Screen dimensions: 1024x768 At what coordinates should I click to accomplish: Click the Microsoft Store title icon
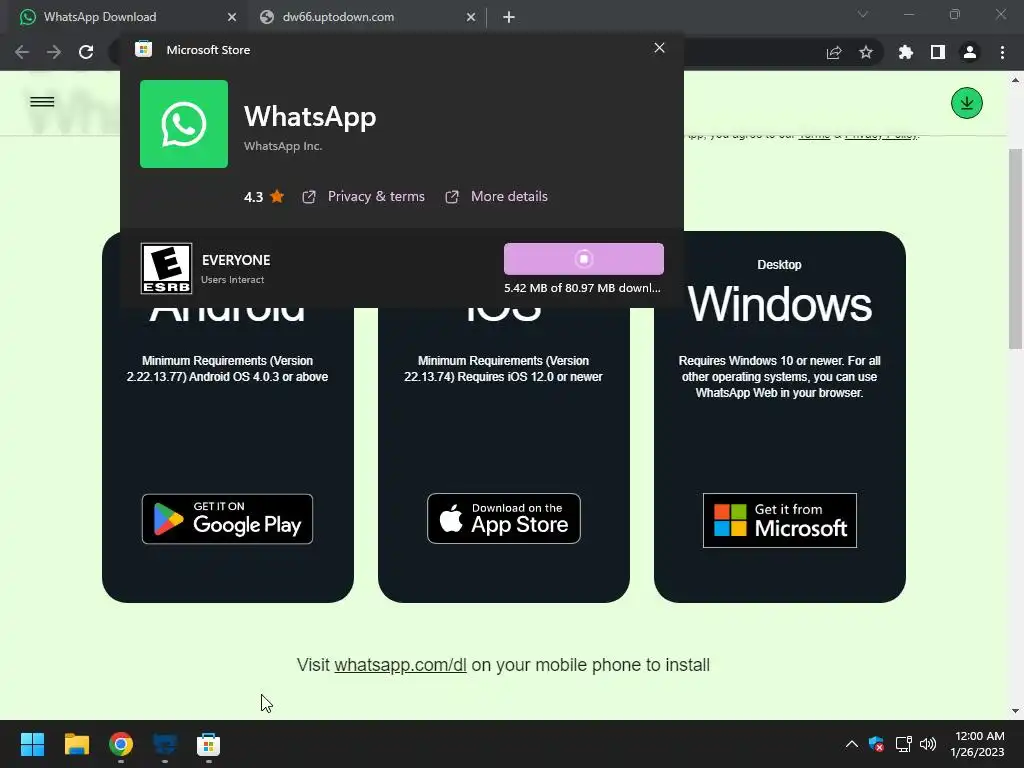click(x=144, y=50)
